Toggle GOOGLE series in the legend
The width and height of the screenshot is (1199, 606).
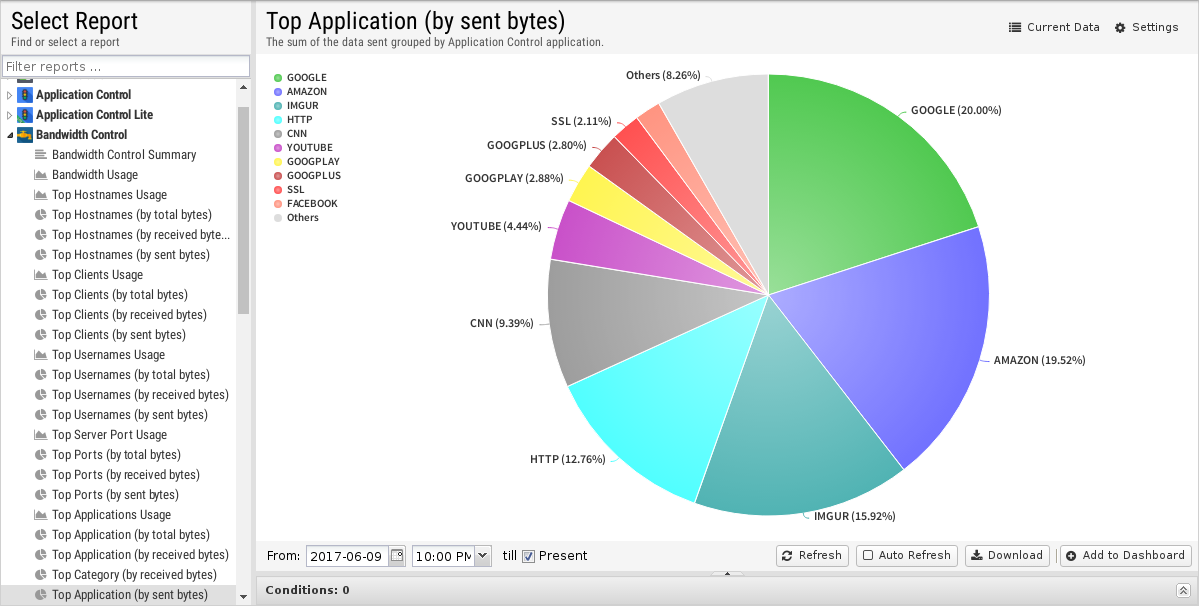tap(301, 78)
